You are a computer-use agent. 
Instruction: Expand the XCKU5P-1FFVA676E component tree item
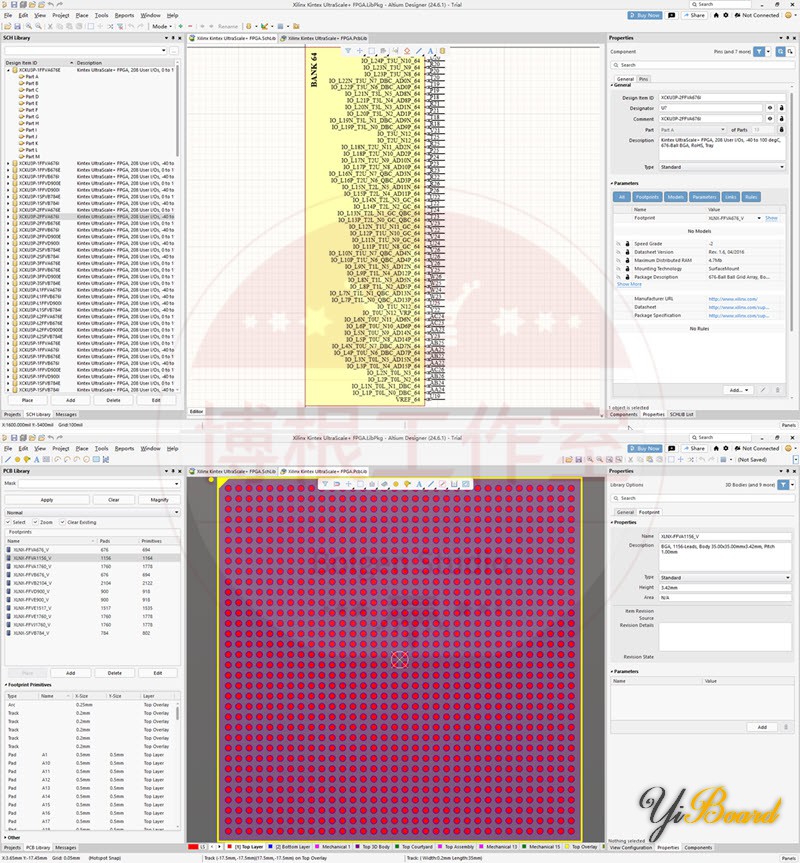click(x=8, y=71)
